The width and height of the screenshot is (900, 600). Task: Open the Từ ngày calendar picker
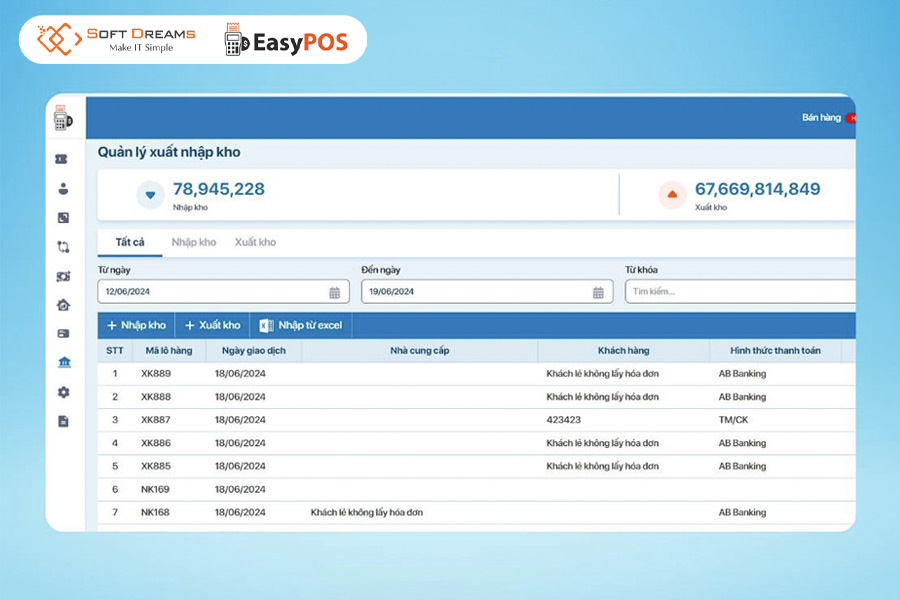coord(337,291)
